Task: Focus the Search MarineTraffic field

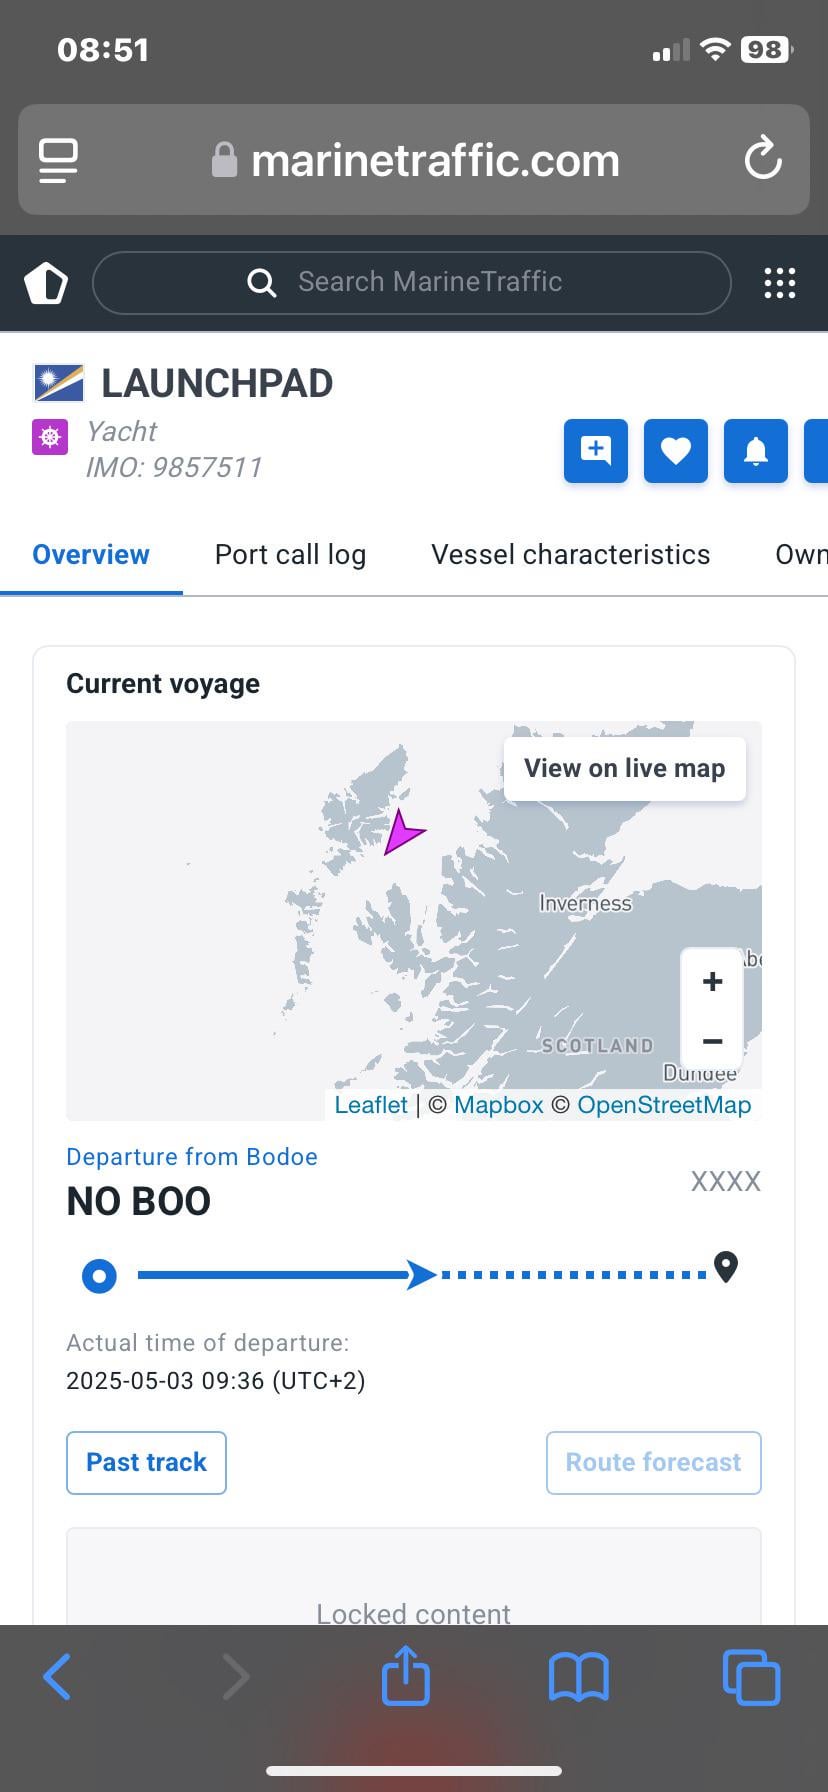Action: click(411, 283)
